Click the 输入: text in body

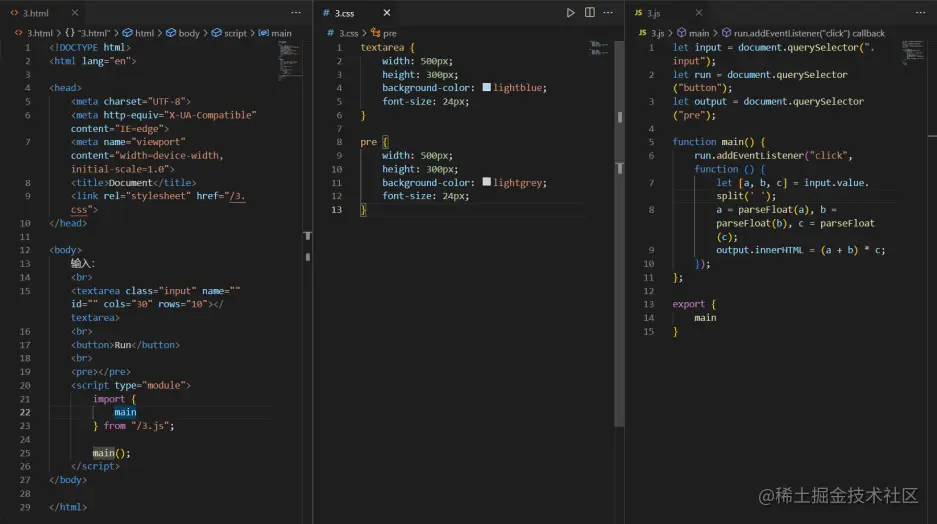point(82,263)
